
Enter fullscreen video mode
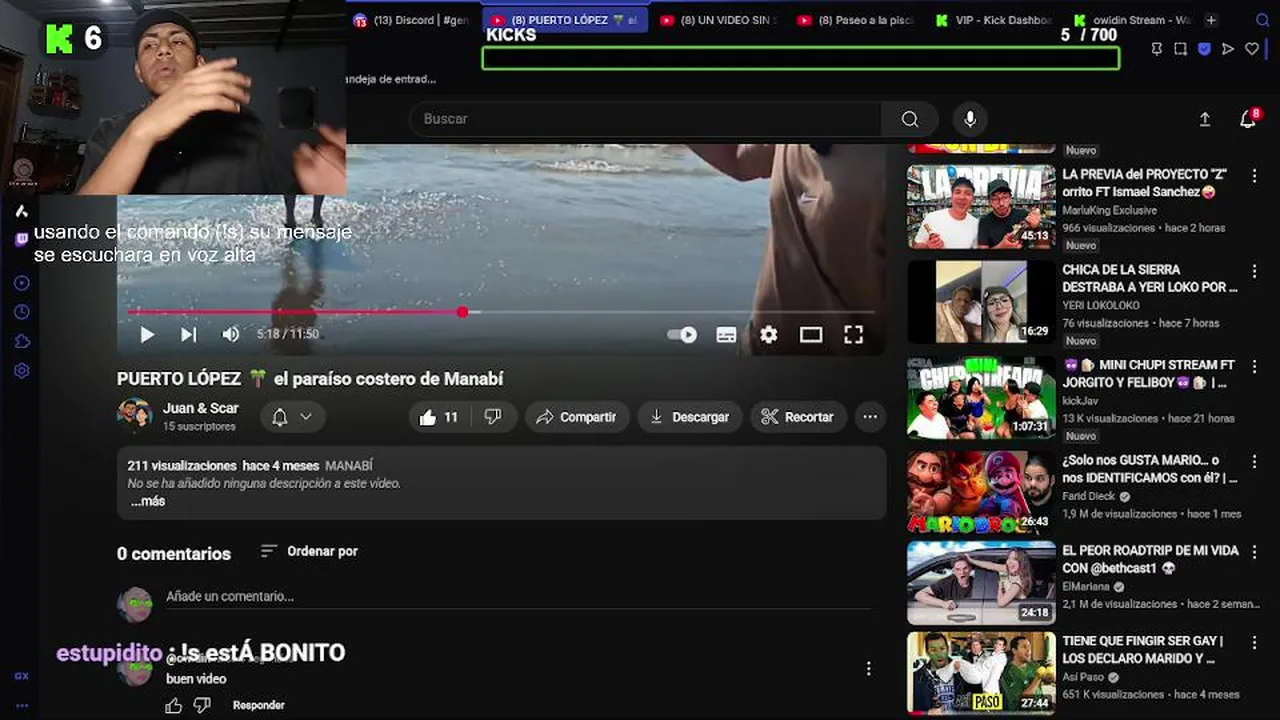tap(853, 335)
